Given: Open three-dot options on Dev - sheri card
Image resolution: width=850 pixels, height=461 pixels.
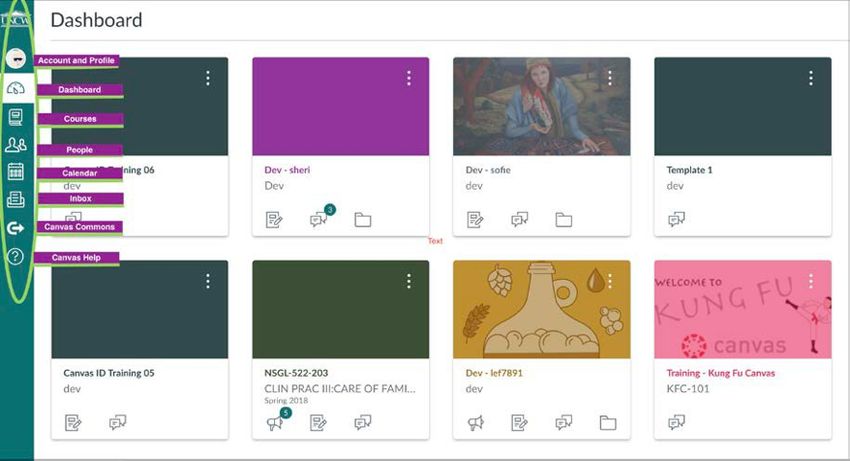Looking at the screenshot, I should point(409,79).
